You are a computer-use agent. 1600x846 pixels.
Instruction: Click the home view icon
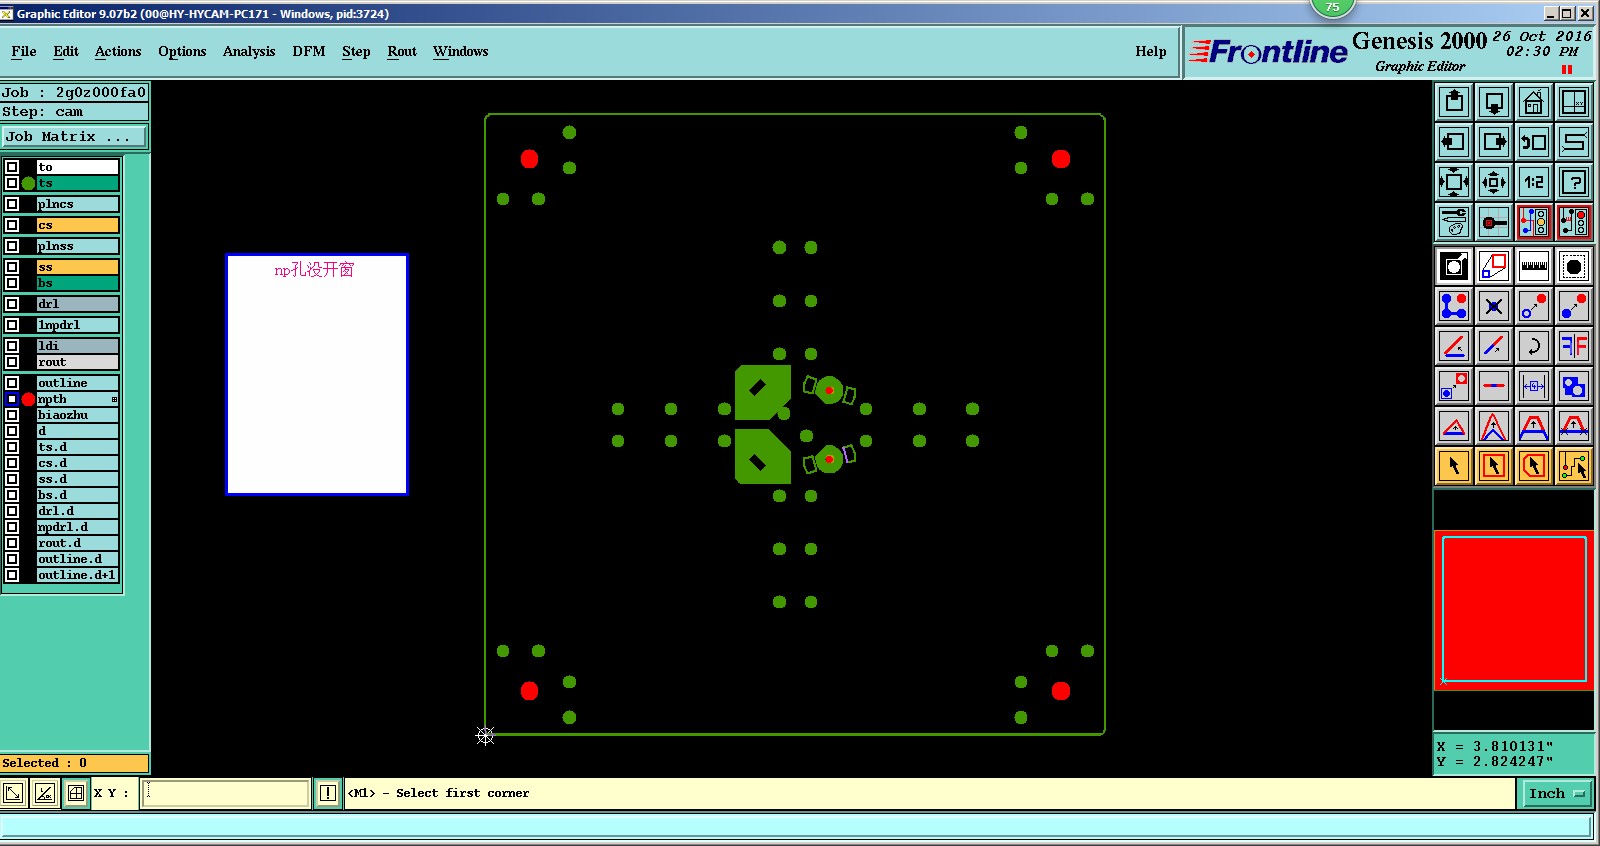1534,102
